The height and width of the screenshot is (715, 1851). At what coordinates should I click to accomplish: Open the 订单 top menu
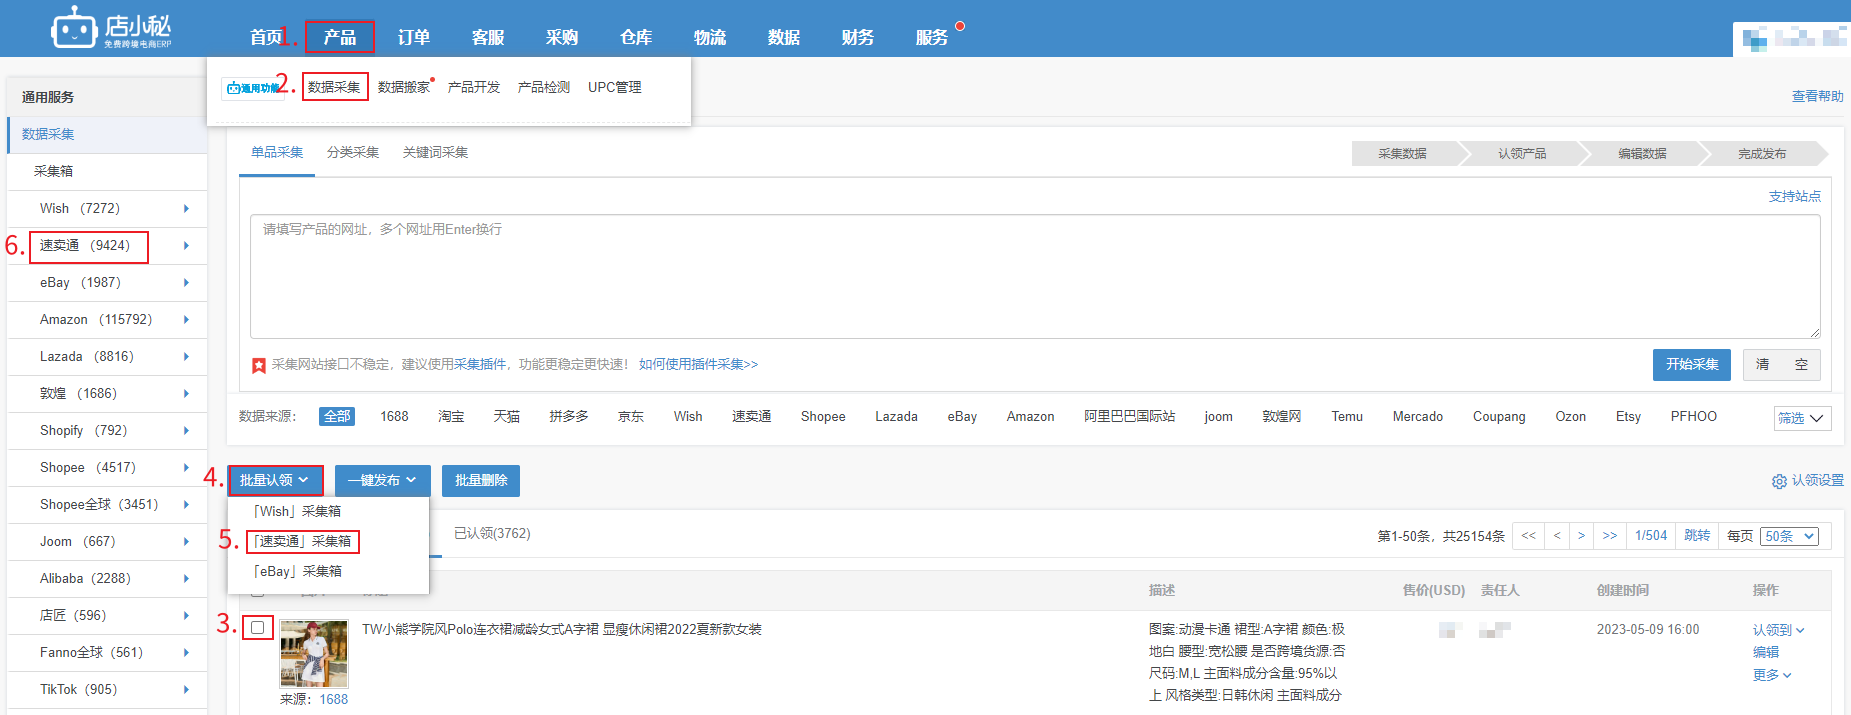[x=414, y=37]
